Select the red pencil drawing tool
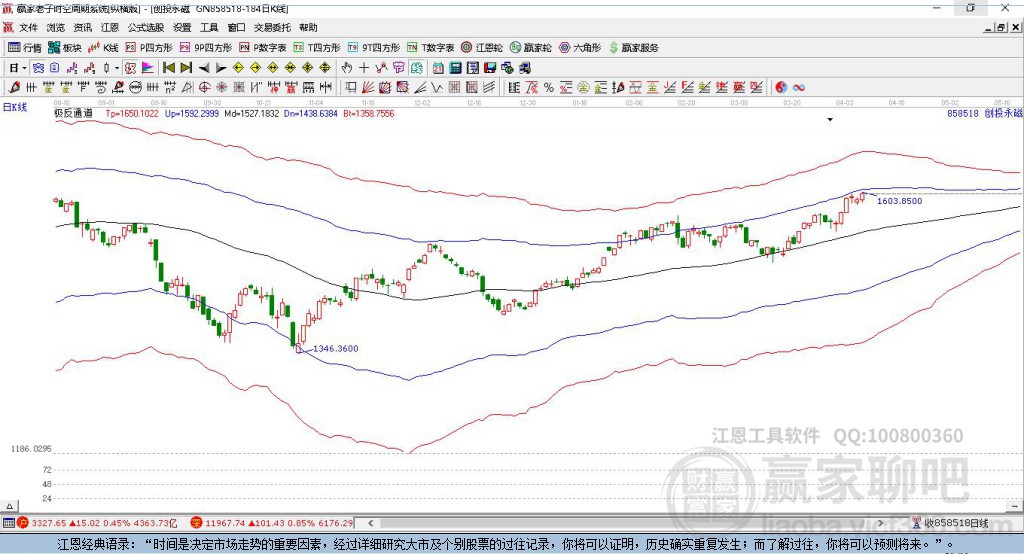 tap(14, 88)
